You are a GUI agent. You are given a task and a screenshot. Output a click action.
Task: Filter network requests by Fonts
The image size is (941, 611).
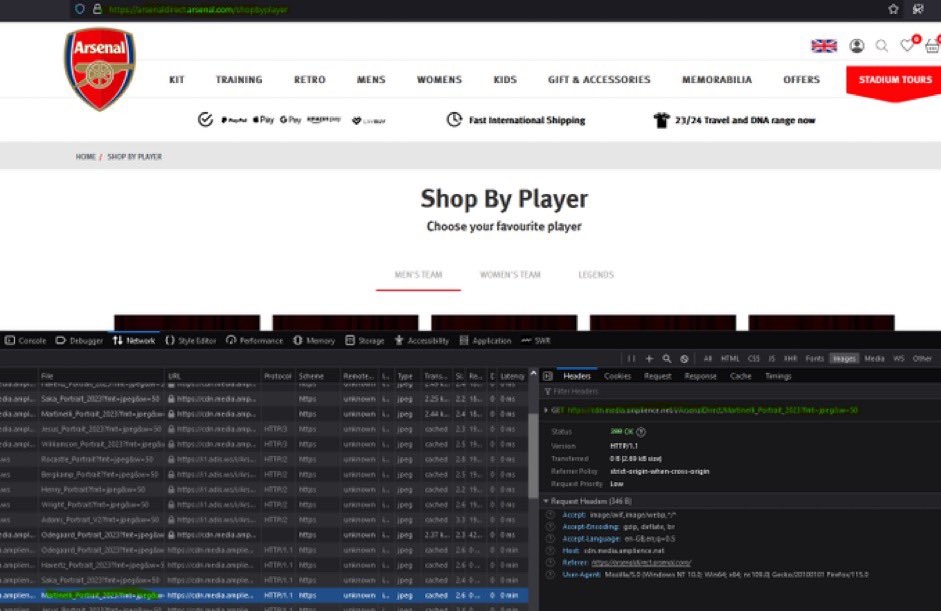[x=814, y=358]
